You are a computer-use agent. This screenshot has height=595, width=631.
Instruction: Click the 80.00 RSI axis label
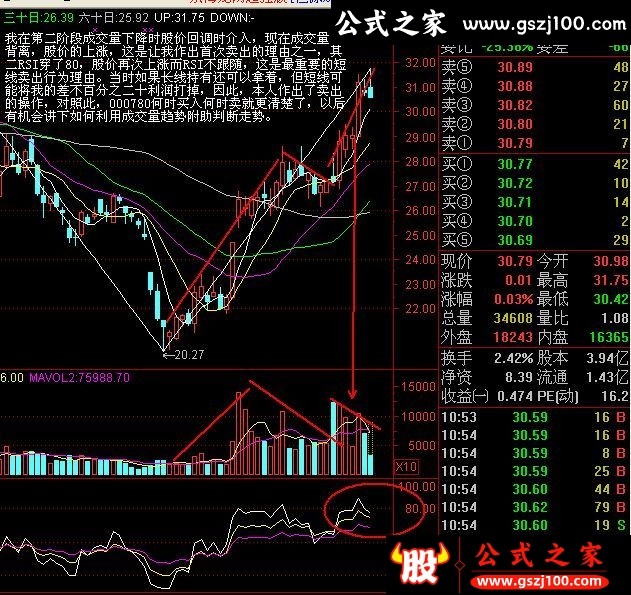(x=421, y=509)
